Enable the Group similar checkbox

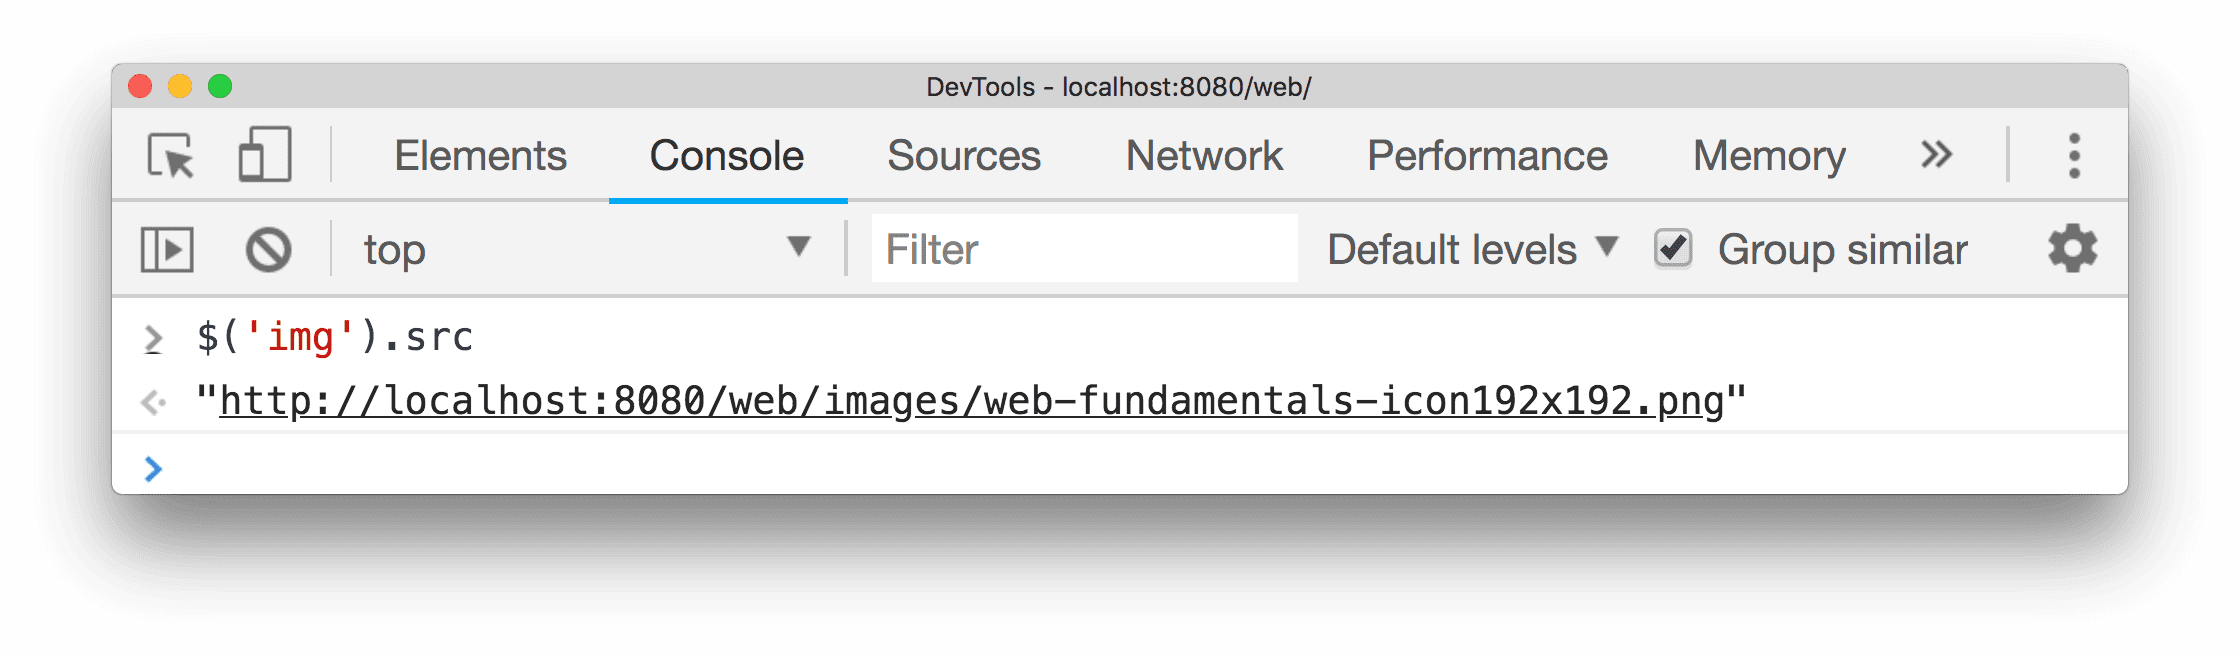tap(1673, 249)
